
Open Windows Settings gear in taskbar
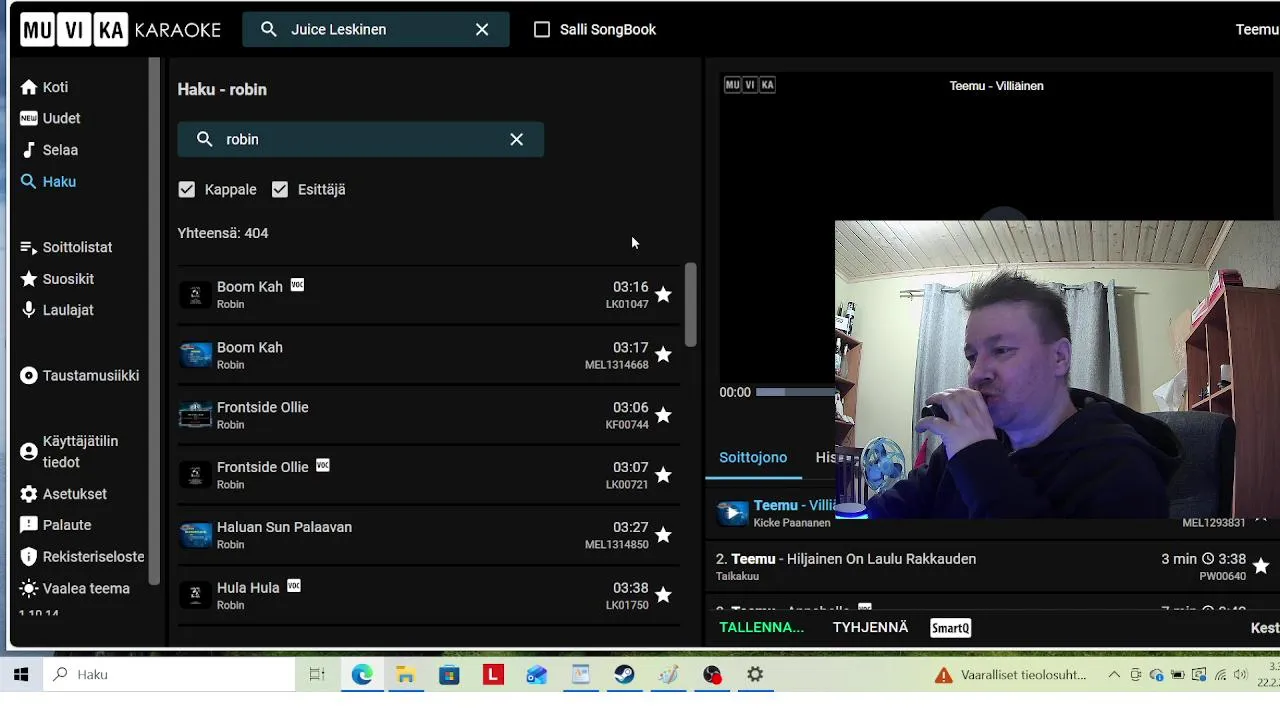pos(755,675)
